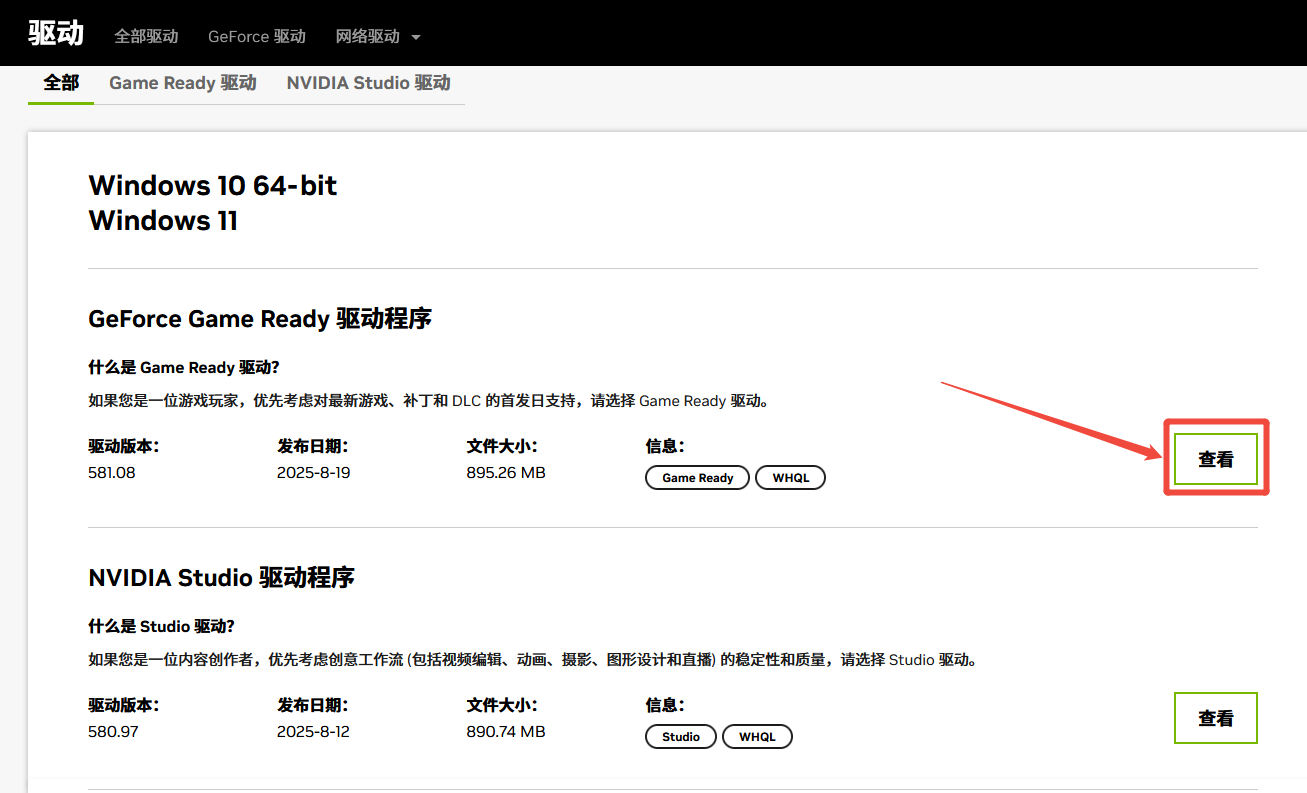Click the WHQL badge in Game Ready row
The width and height of the screenshot is (1307, 793).
791,478
